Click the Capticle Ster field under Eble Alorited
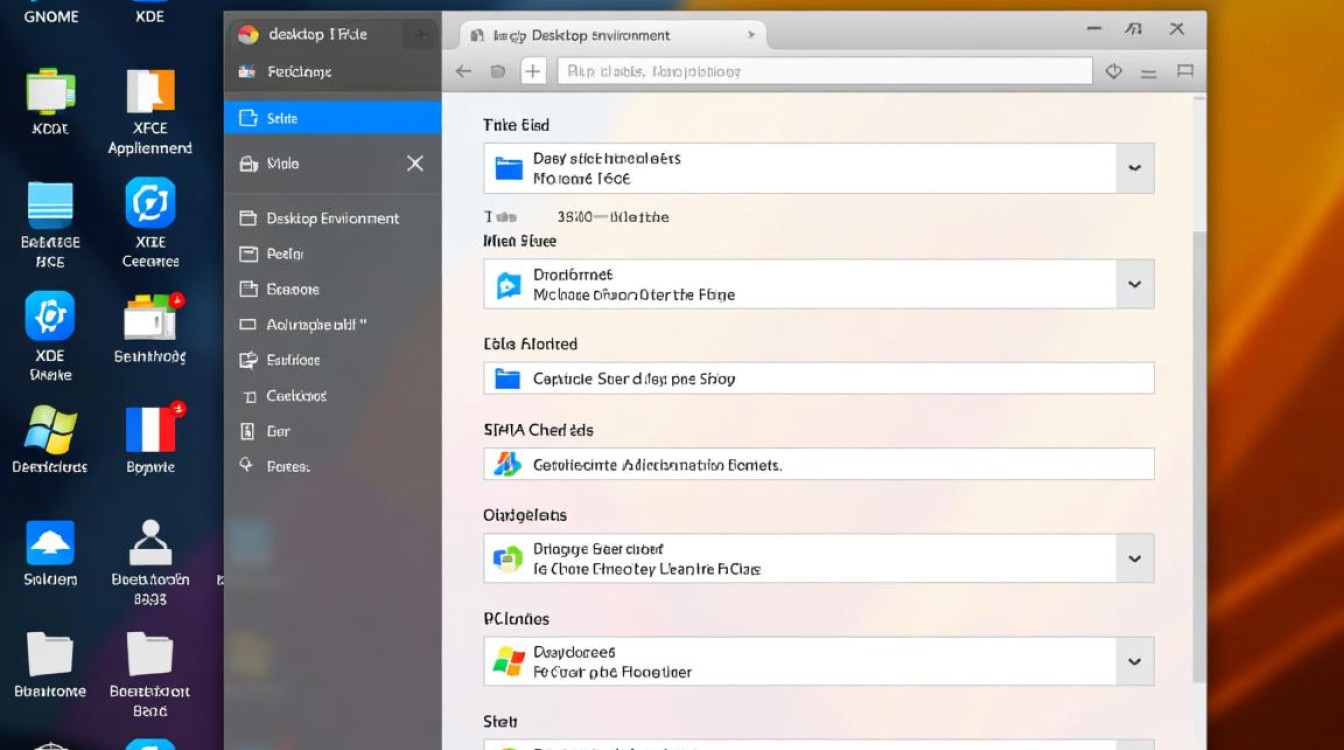 (818, 379)
